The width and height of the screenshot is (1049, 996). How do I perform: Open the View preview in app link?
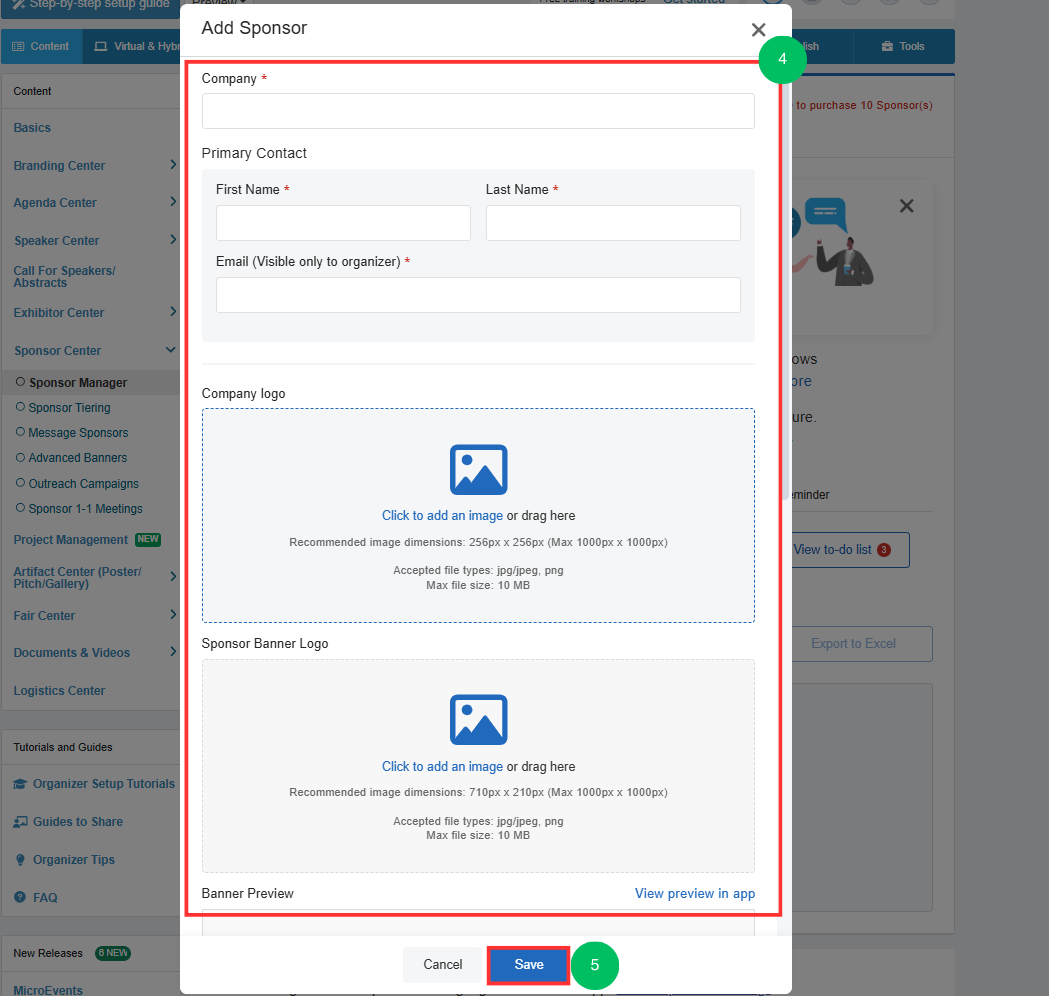[x=694, y=894]
